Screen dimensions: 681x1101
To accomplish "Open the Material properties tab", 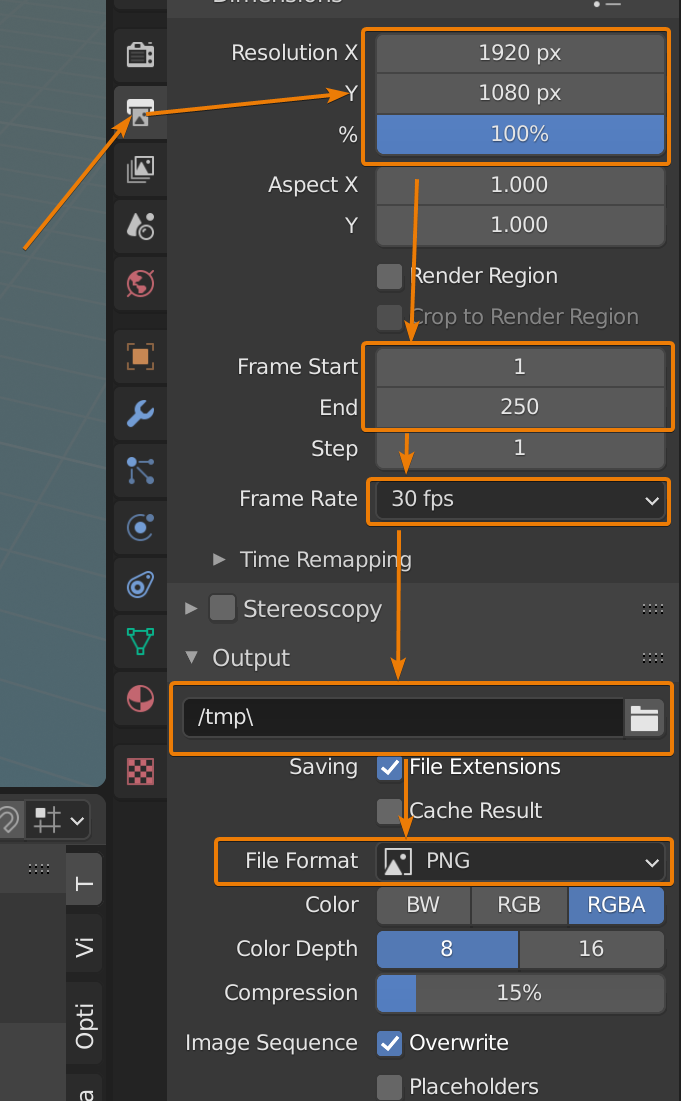I will click(140, 697).
